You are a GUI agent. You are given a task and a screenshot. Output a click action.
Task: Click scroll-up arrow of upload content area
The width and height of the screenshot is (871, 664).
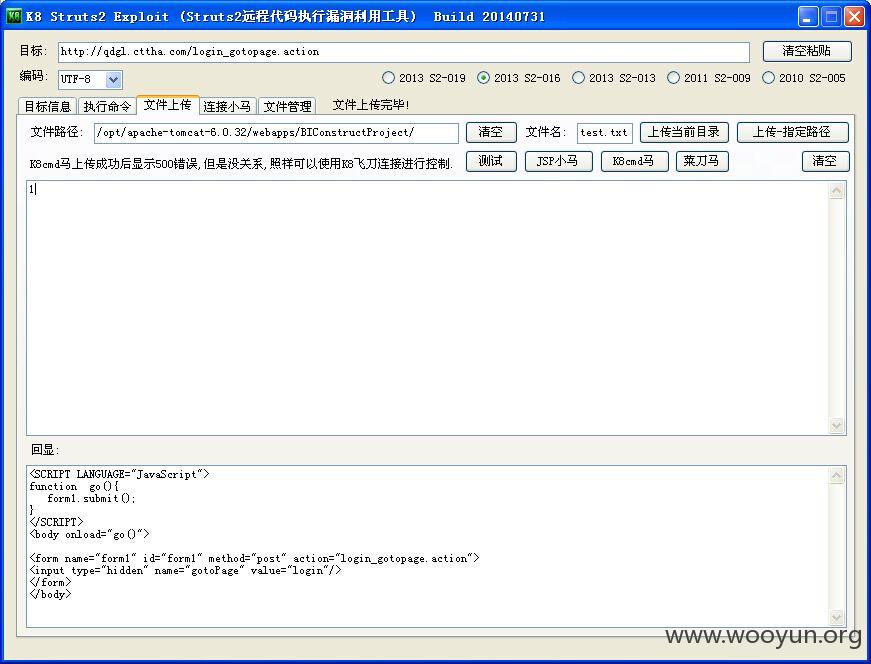coord(837,191)
